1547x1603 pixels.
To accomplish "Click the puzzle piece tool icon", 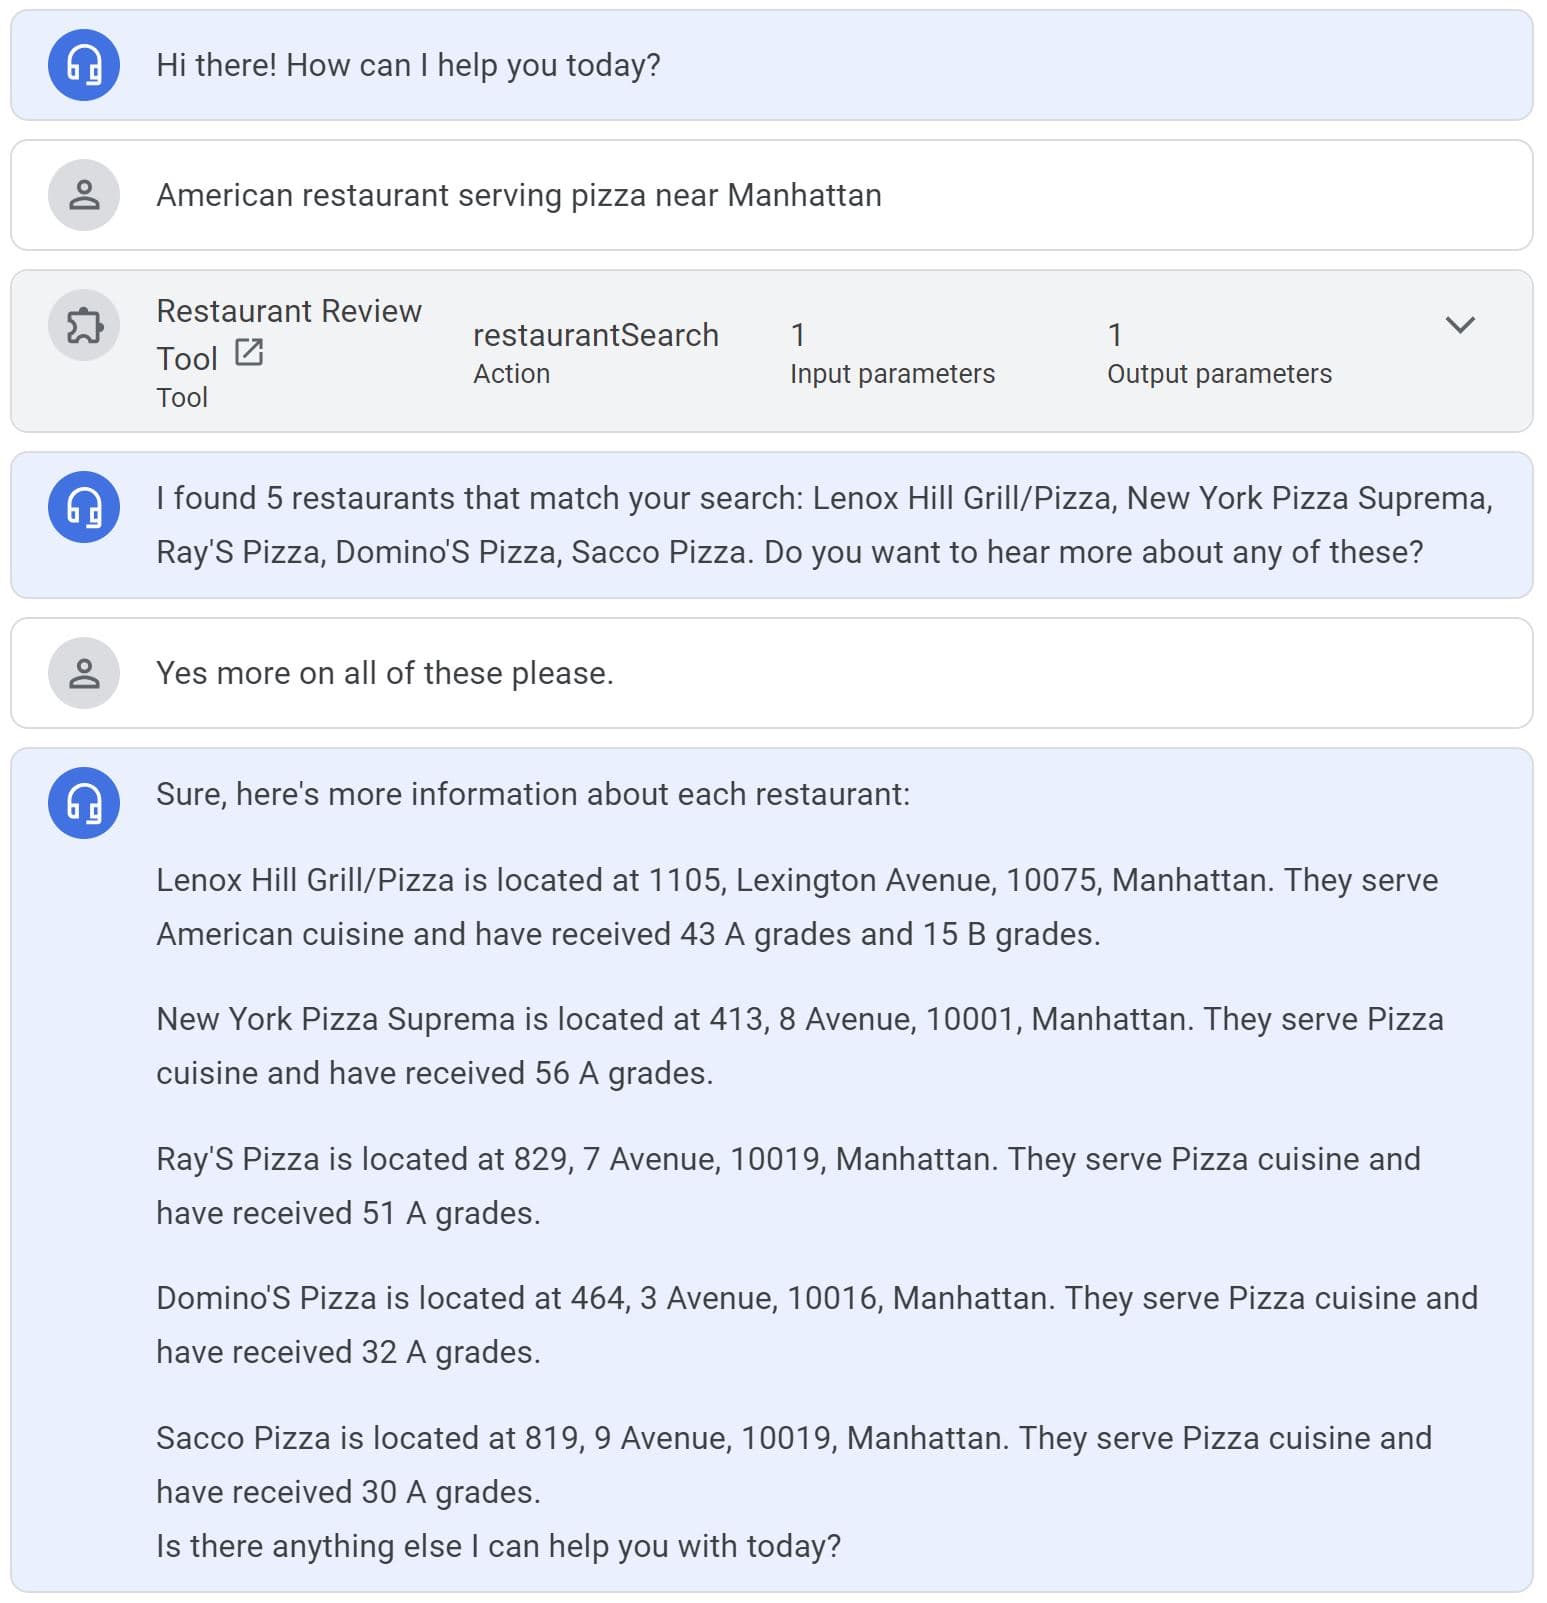I will coord(84,325).
